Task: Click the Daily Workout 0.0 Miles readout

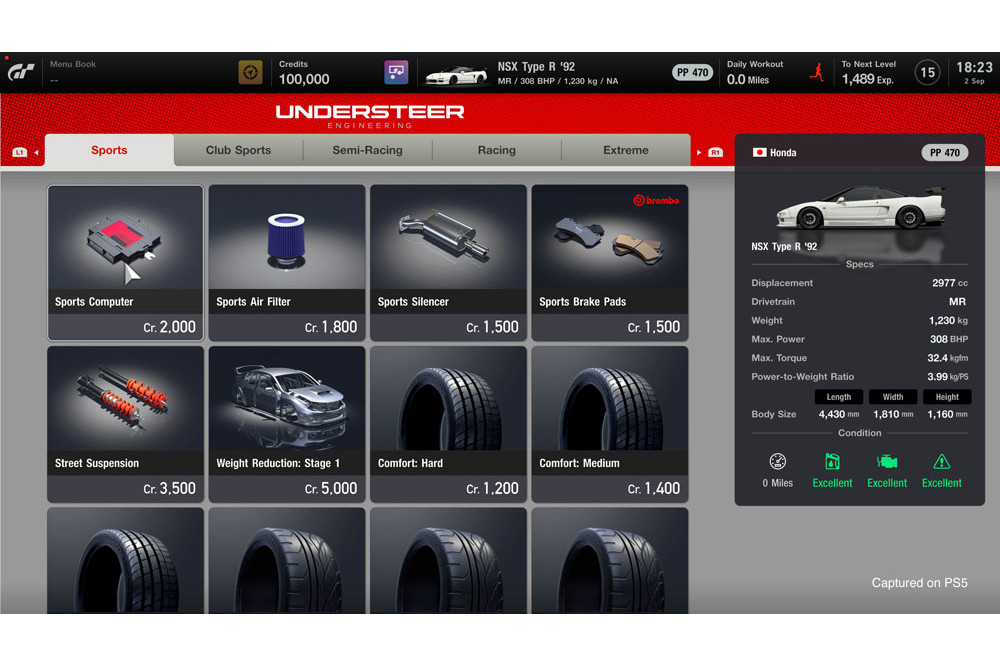Action: click(755, 73)
